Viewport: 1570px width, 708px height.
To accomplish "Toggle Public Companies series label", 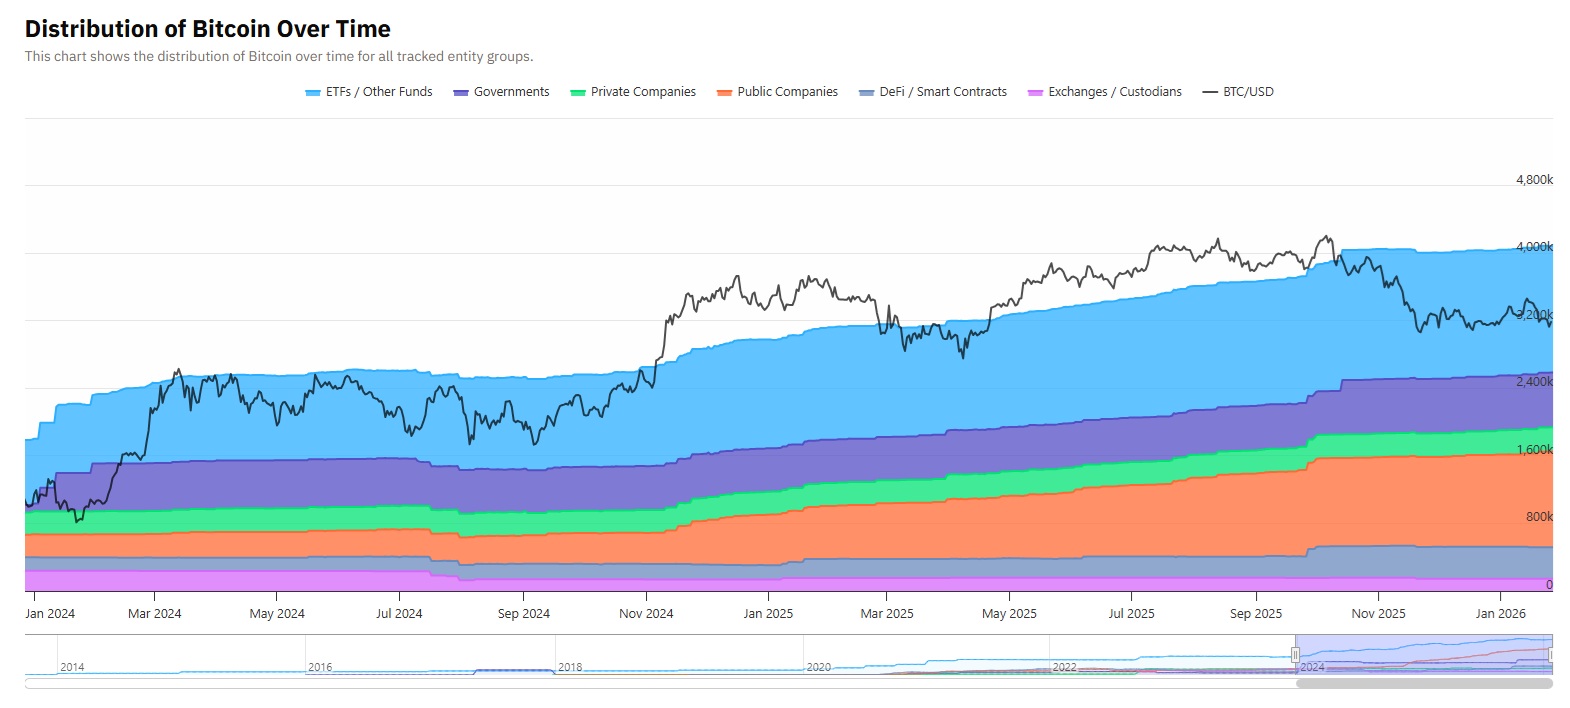I will [787, 92].
